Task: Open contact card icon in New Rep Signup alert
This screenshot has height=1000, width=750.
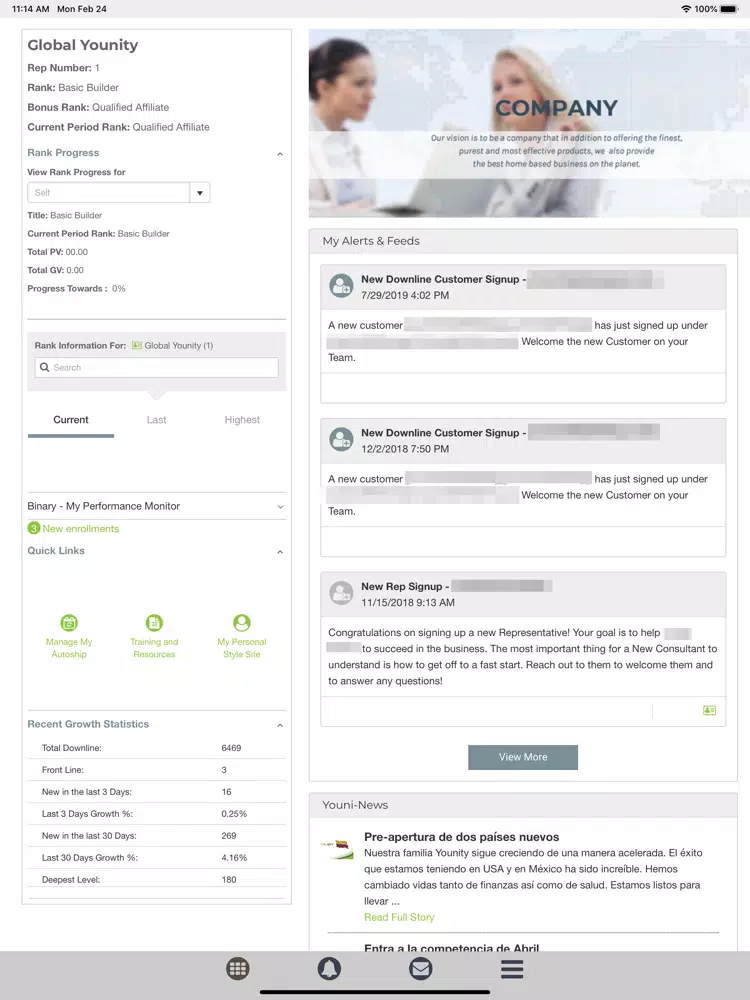Action: click(x=709, y=710)
